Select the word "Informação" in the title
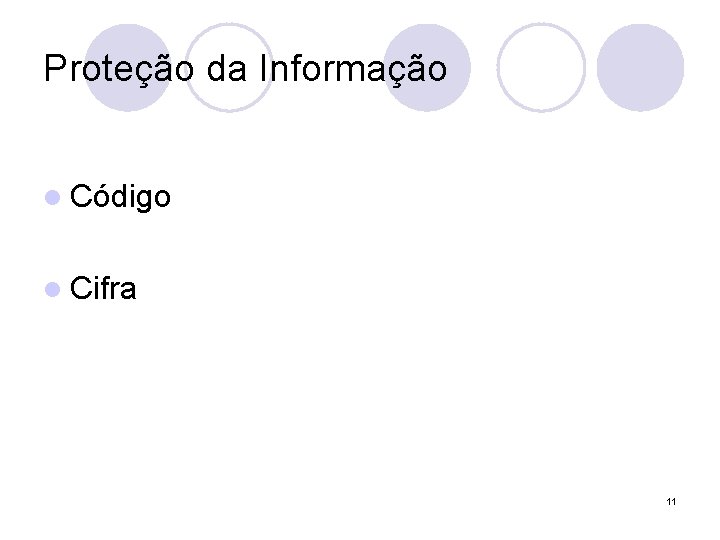The height and width of the screenshot is (540, 720). pos(352,69)
